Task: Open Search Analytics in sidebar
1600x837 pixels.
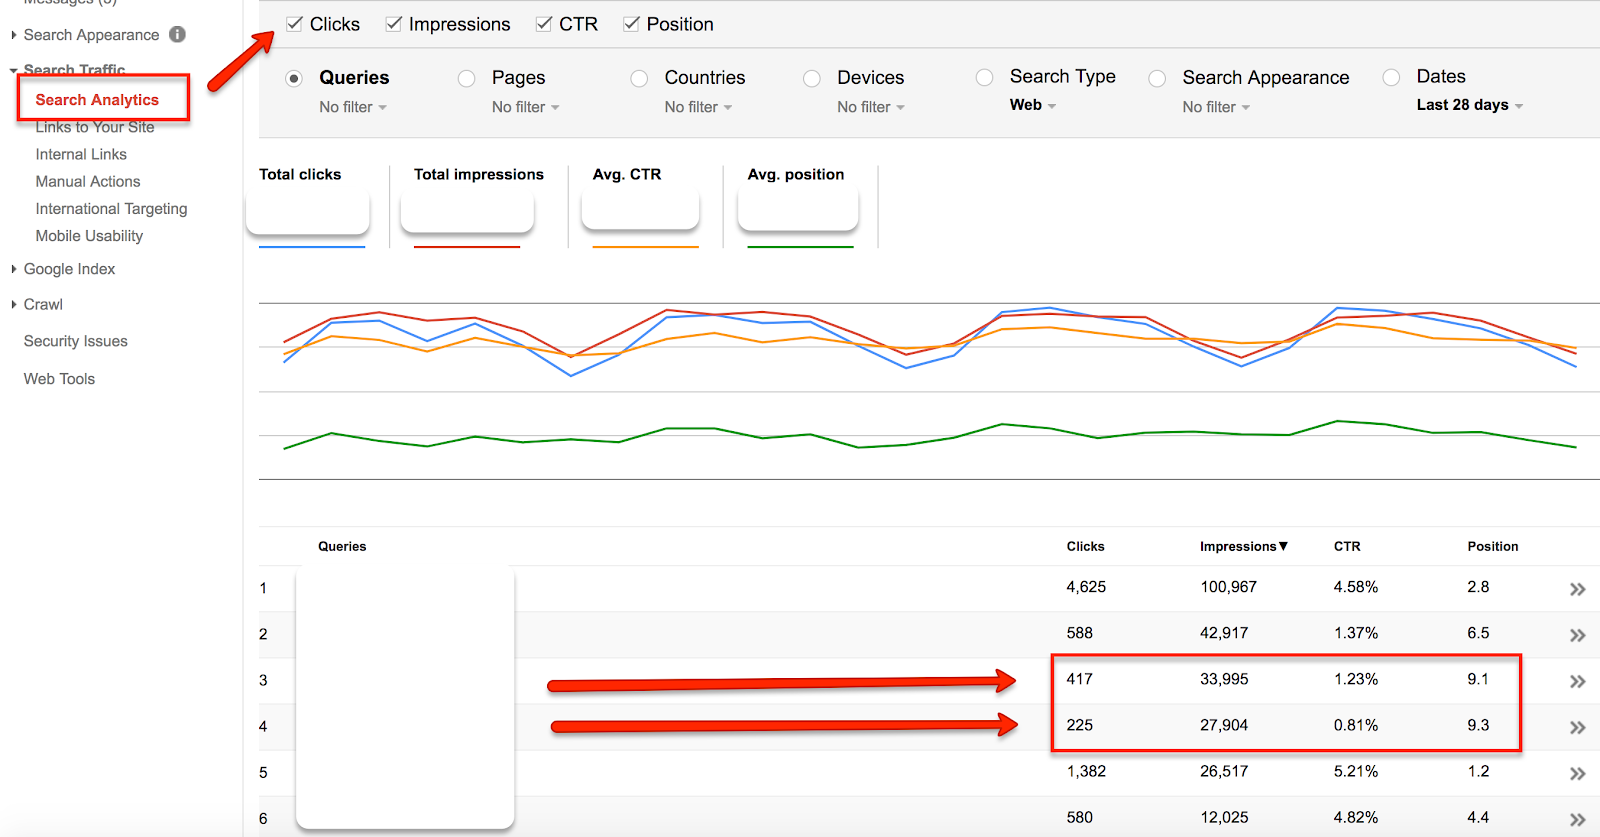Action: point(97,100)
